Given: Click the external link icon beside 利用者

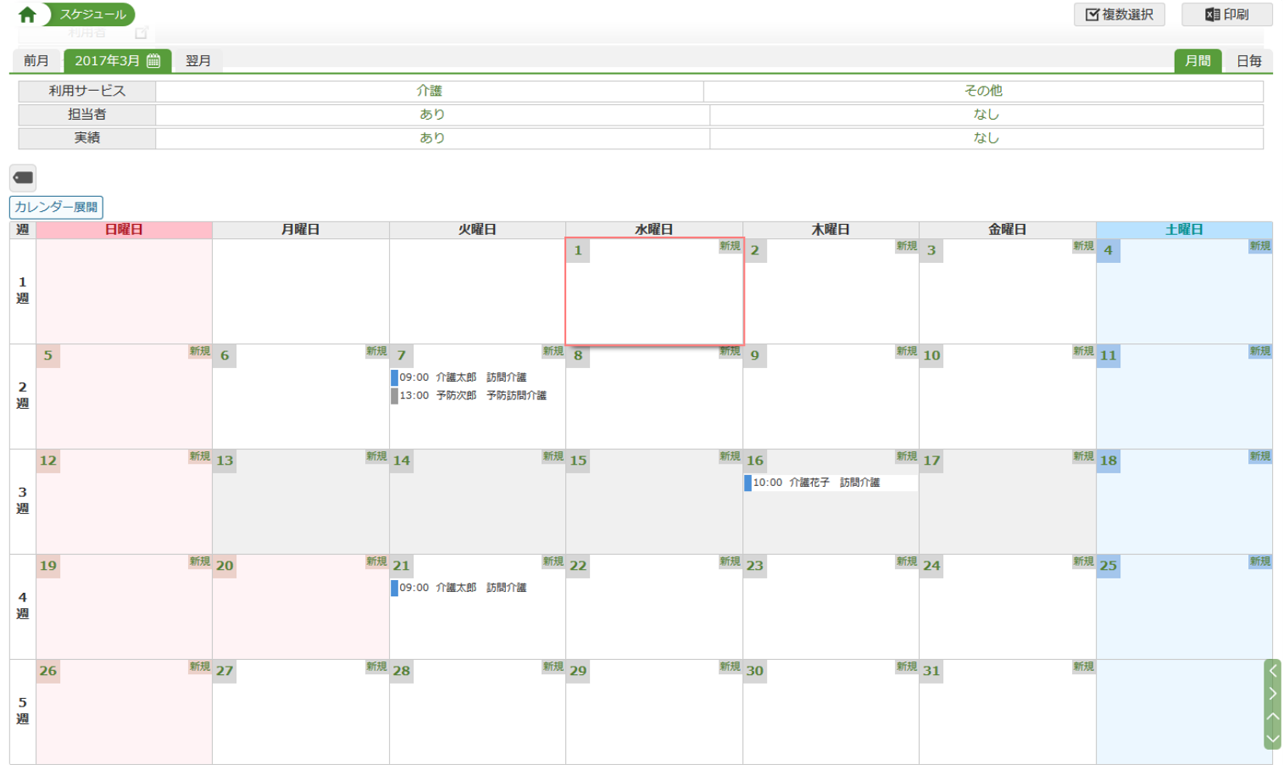Looking at the screenshot, I should (x=141, y=33).
